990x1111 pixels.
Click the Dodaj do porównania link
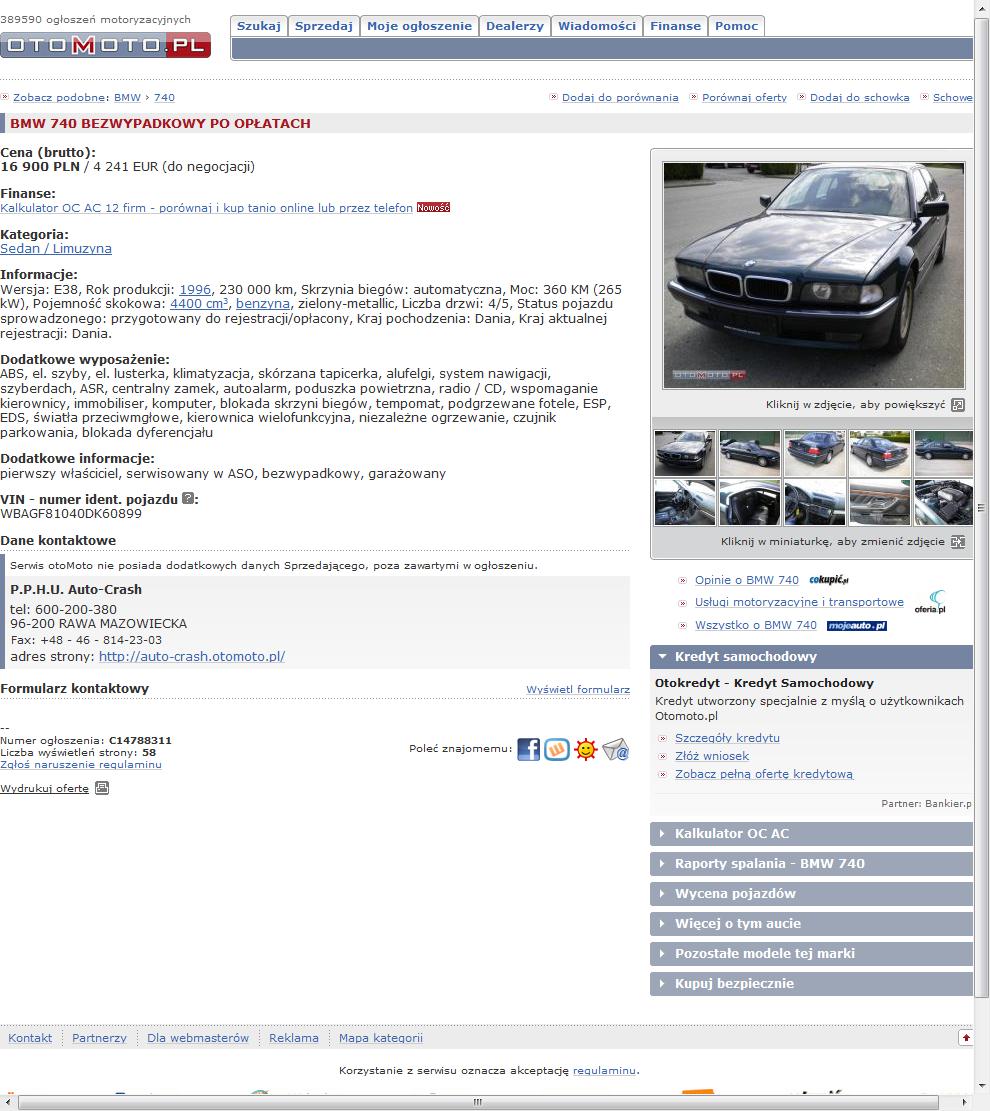[x=620, y=98]
